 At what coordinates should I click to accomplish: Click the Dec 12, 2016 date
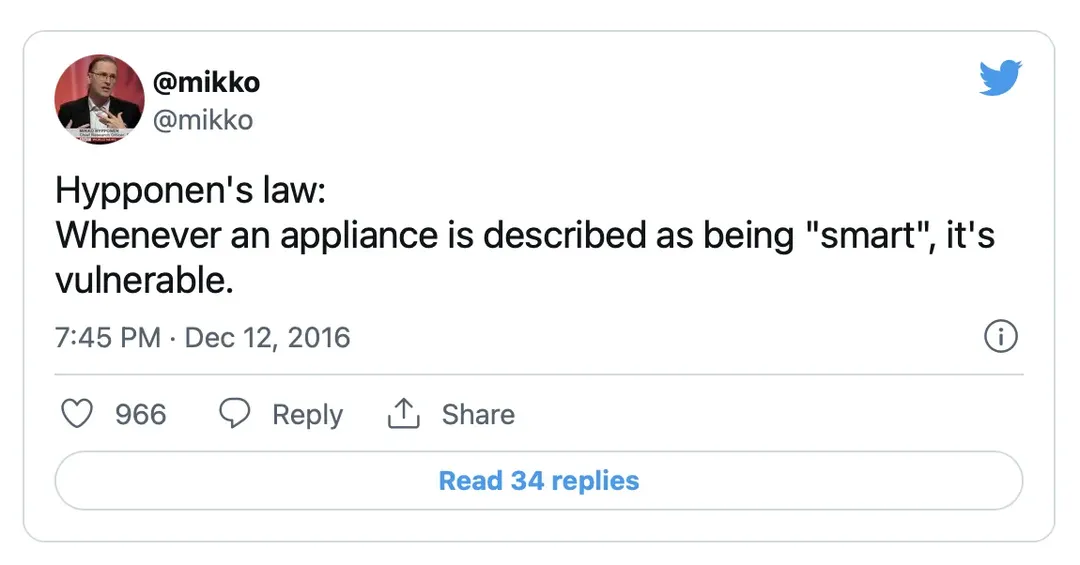268,337
